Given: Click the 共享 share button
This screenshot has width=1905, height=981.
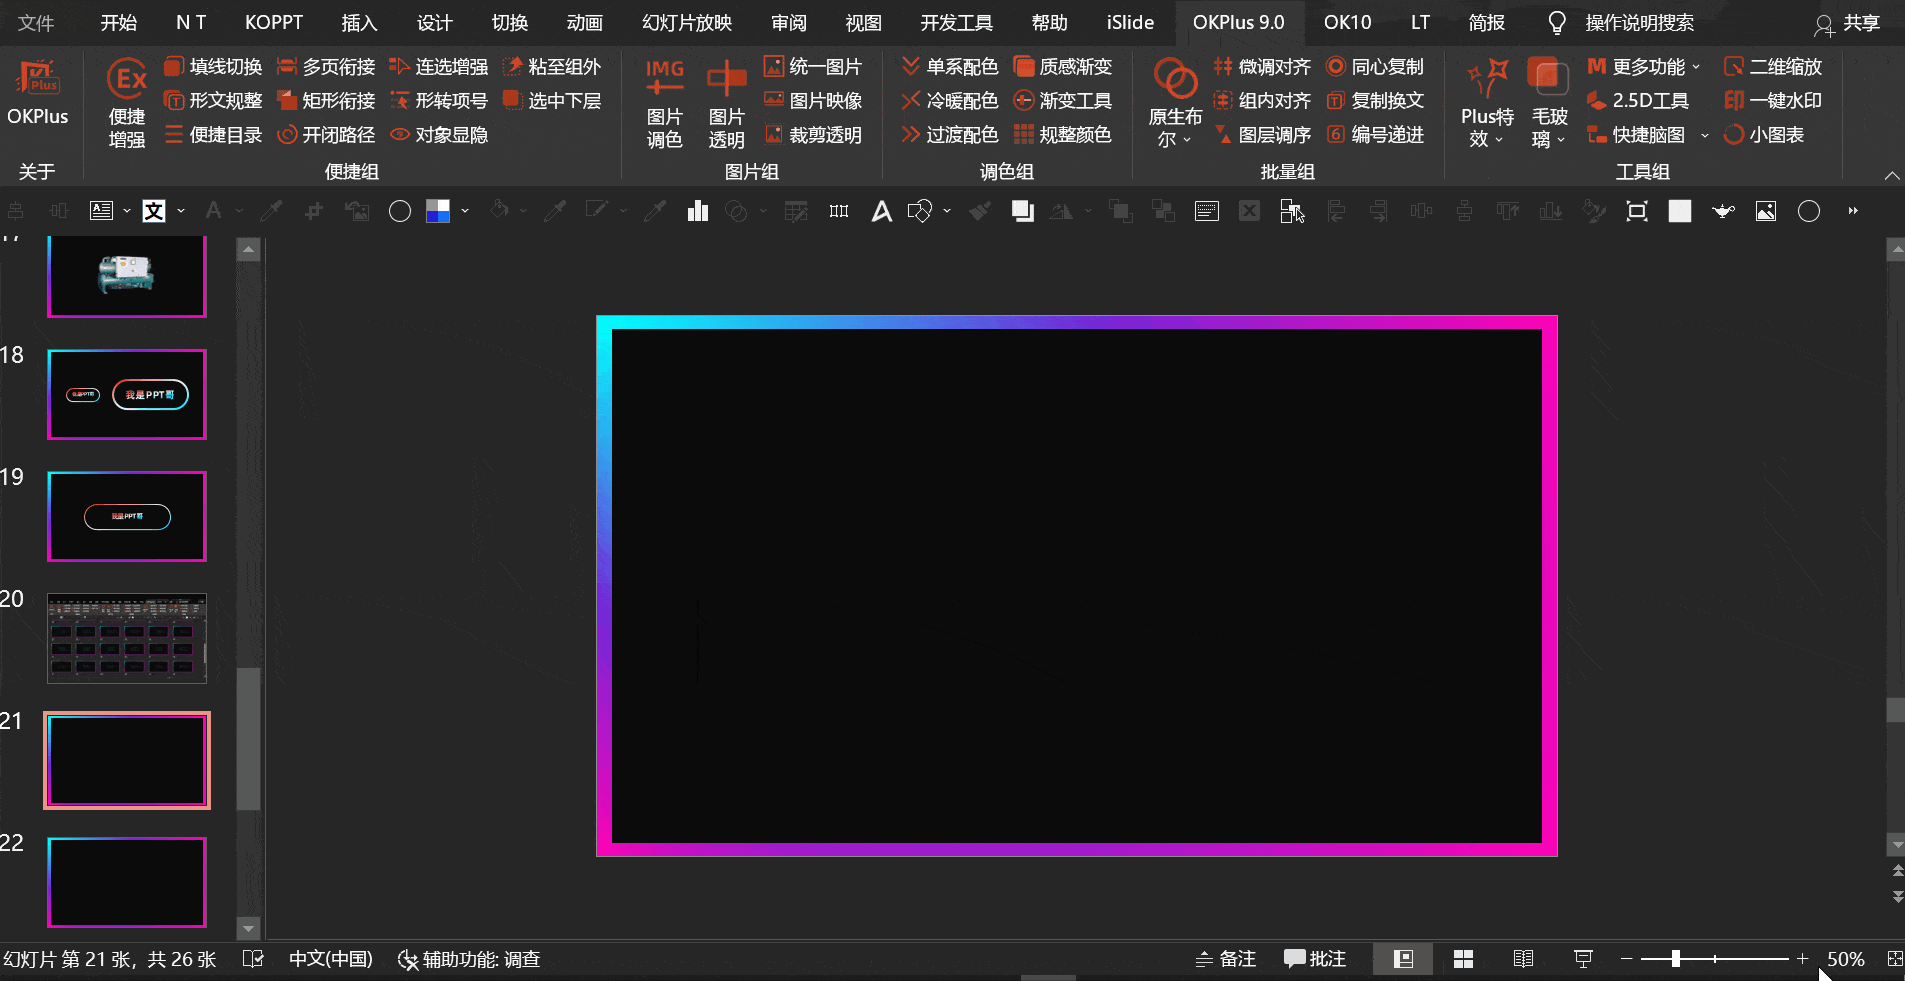Looking at the screenshot, I should (1849, 22).
